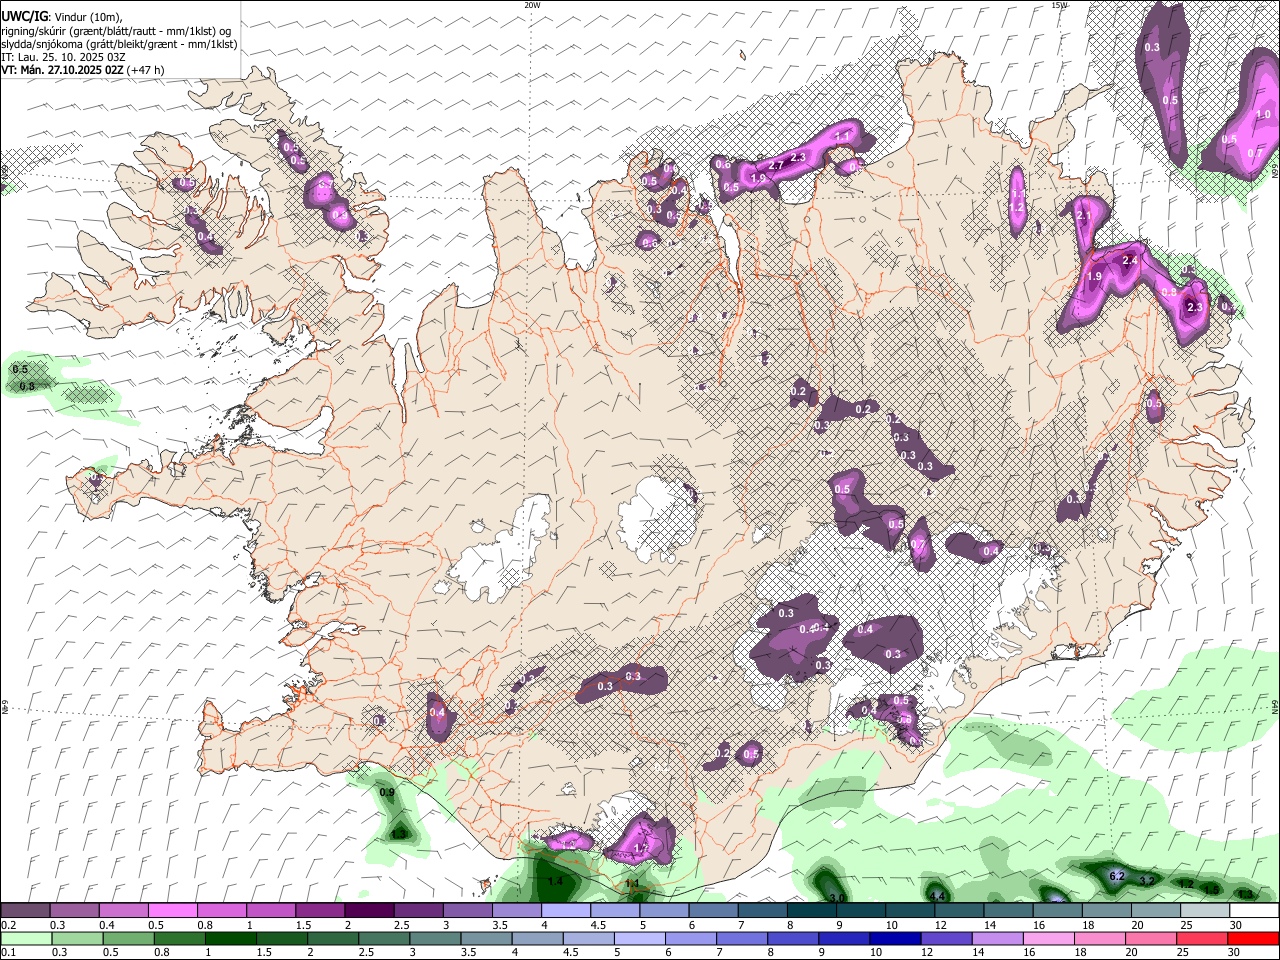Click the '3.2' rain value beside 6.2
Screen dimensions: 1280x960
point(1148,880)
